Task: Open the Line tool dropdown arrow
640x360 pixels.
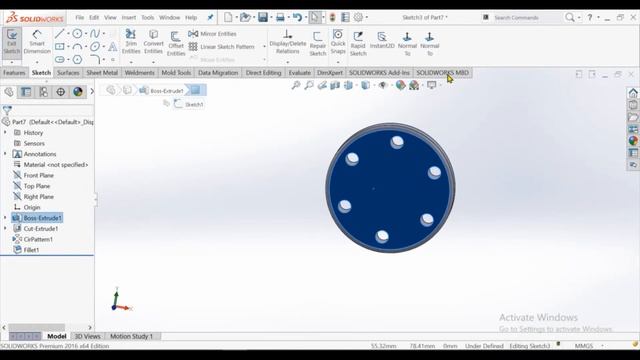Action: (x=68, y=33)
